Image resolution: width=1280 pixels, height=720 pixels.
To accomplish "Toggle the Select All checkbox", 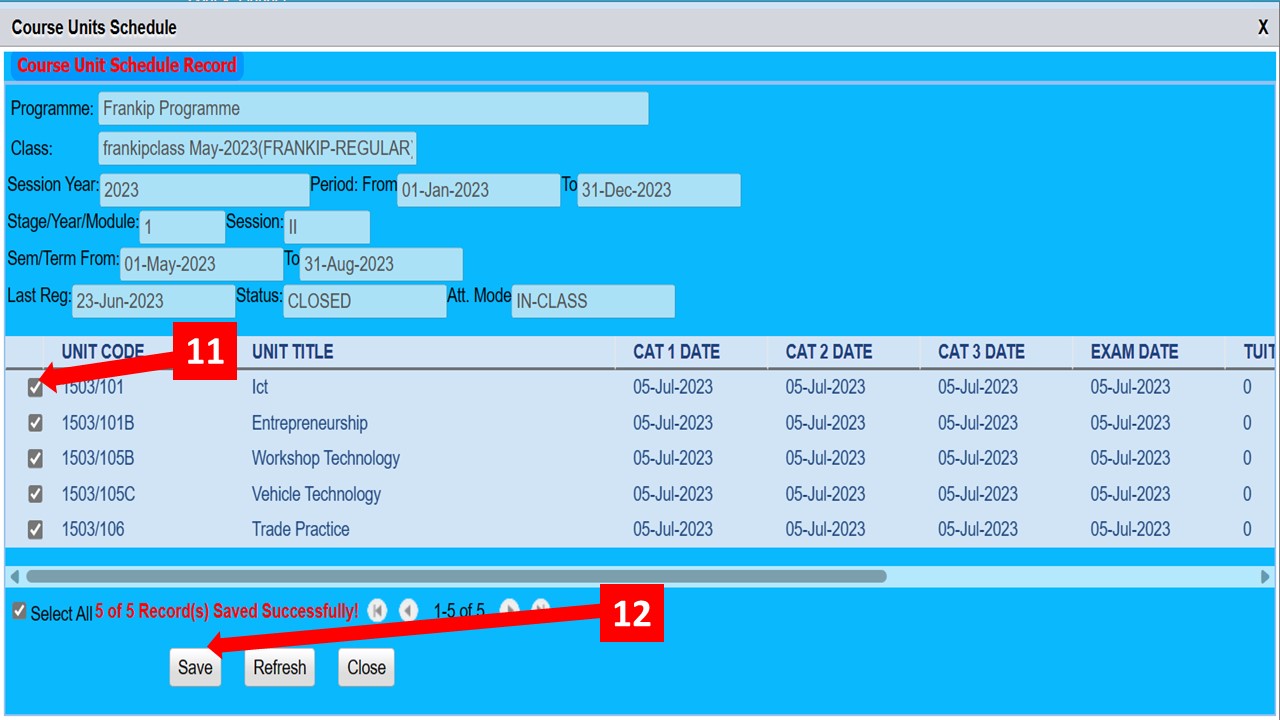I will pos(19,611).
